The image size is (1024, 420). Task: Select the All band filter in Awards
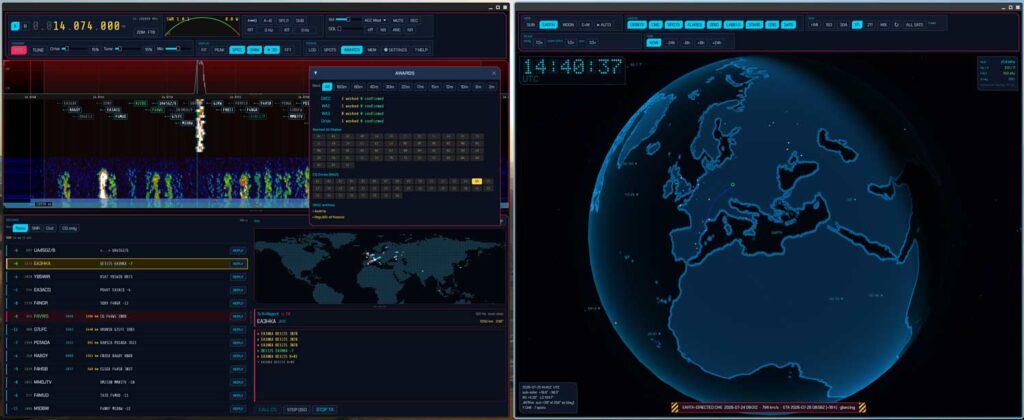click(x=327, y=86)
